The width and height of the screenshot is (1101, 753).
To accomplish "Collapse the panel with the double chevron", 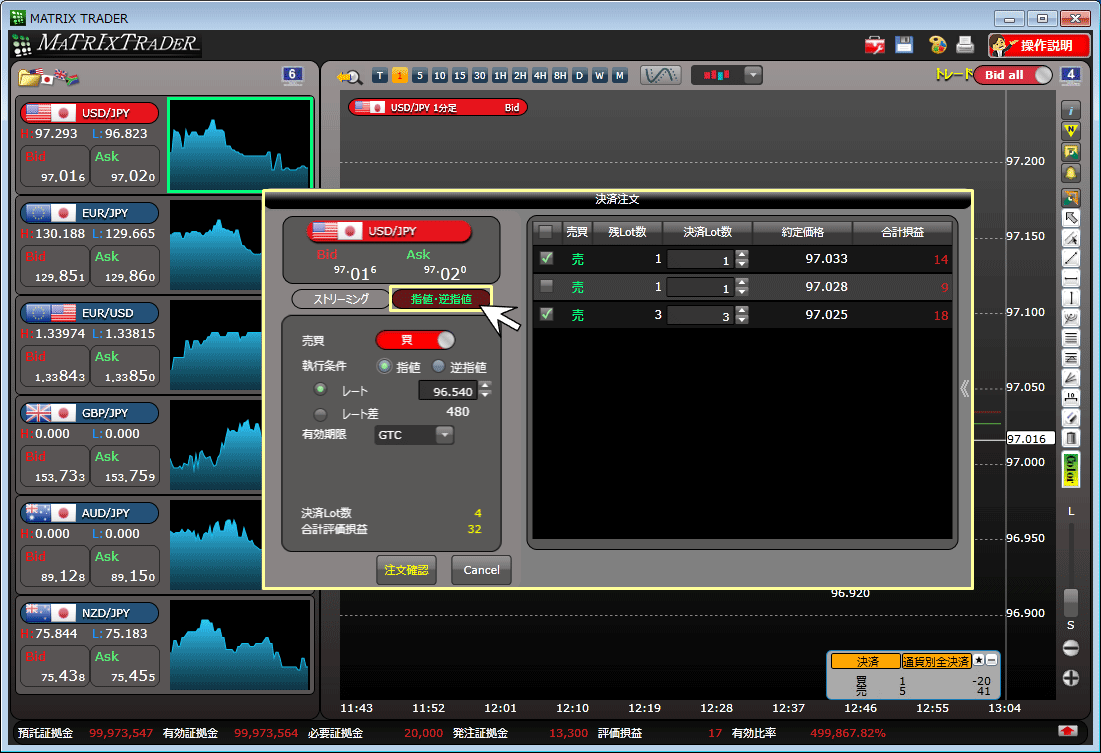I will pos(965,389).
